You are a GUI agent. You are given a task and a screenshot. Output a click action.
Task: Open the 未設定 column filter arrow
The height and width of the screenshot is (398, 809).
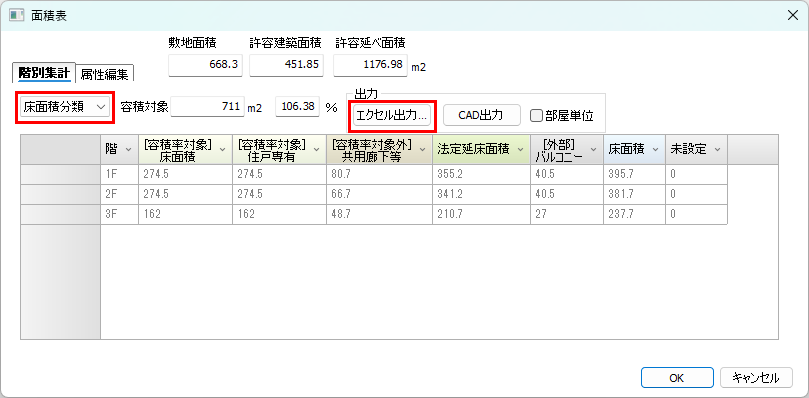(718, 150)
